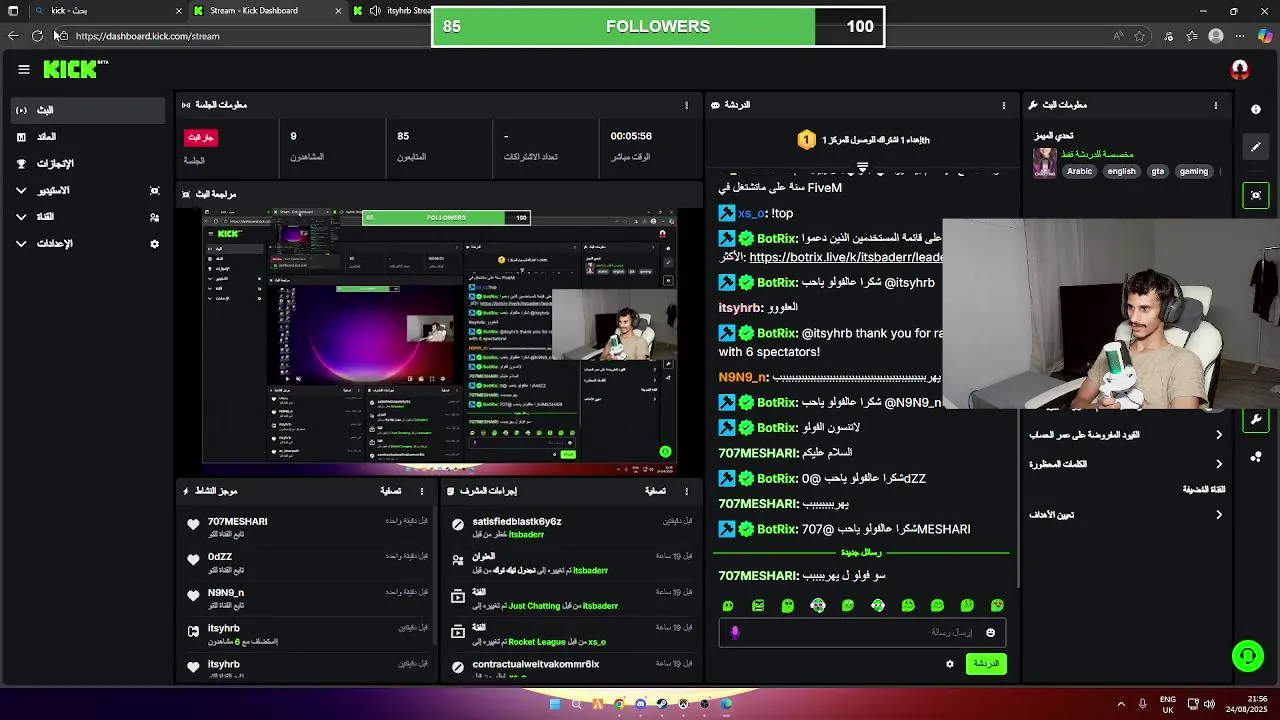Screen dimensions: 1280x720
Task: Open the الكلمات المحظورة row arrow
Action: pyautogui.click(x=1219, y=464)
